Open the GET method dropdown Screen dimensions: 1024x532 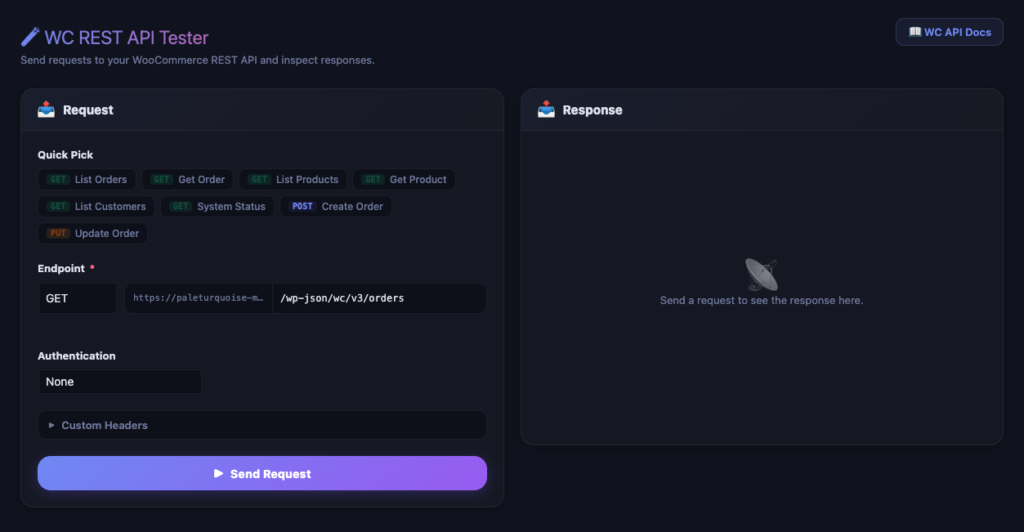(x=77, y=298)
